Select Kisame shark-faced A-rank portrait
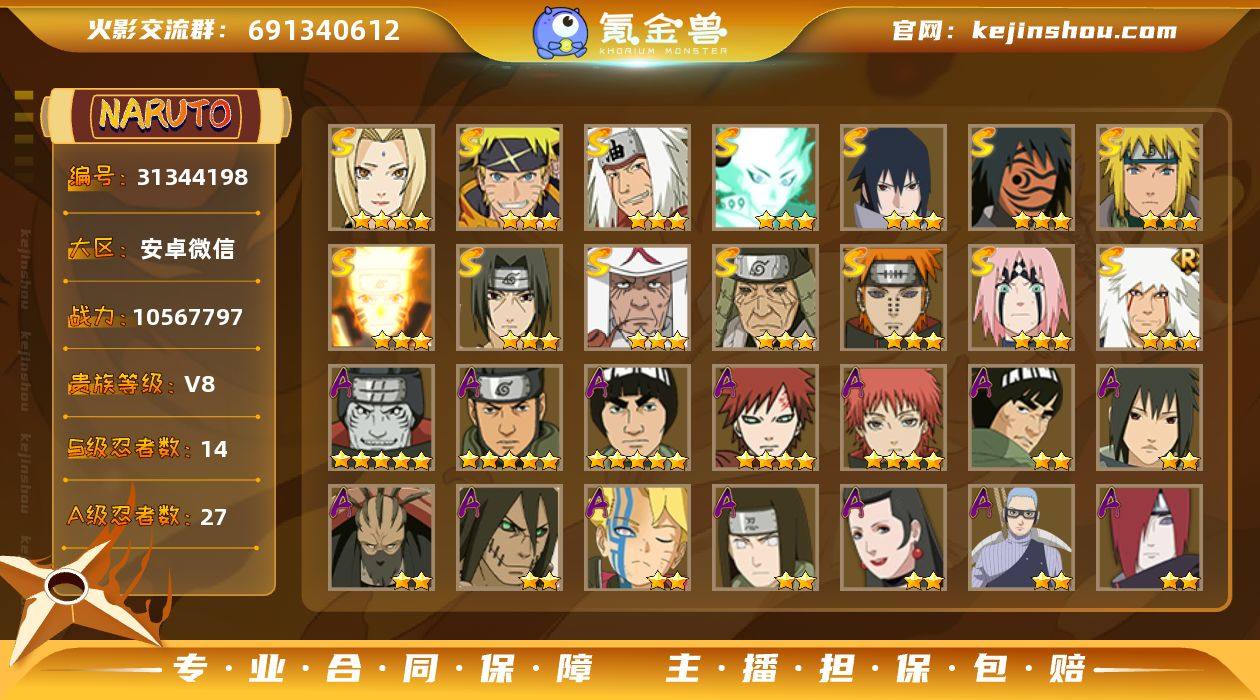The height and width of the screenshot is (700, 1260). pos(382,418)
